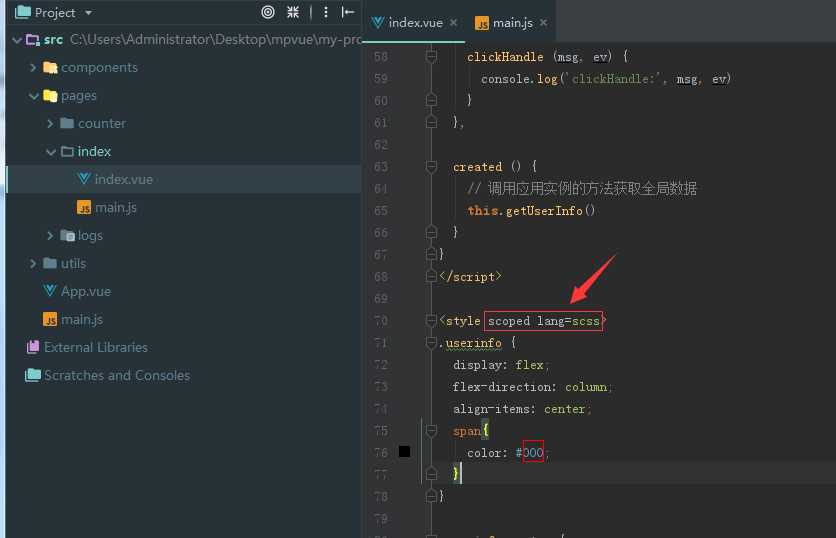The height and width of the screenshot is (538, 836).
Task: Click the #000 color value
Action: pos(529,453)
